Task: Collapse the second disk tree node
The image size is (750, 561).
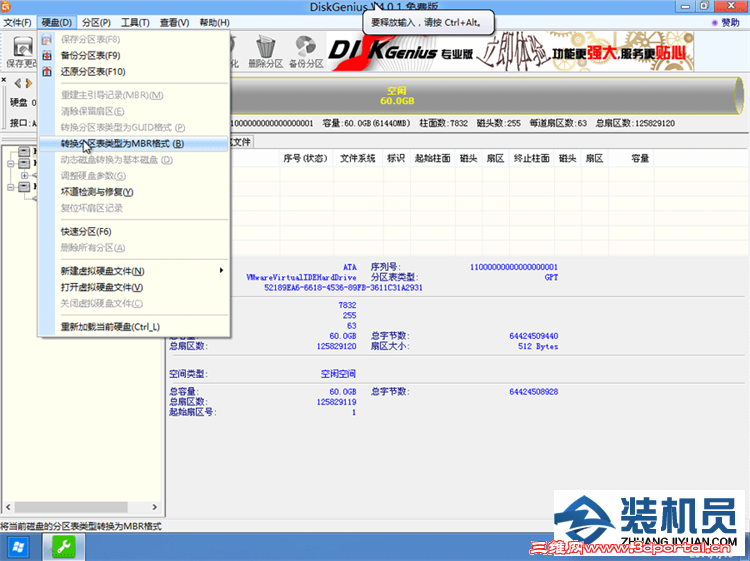Action: 11,164
